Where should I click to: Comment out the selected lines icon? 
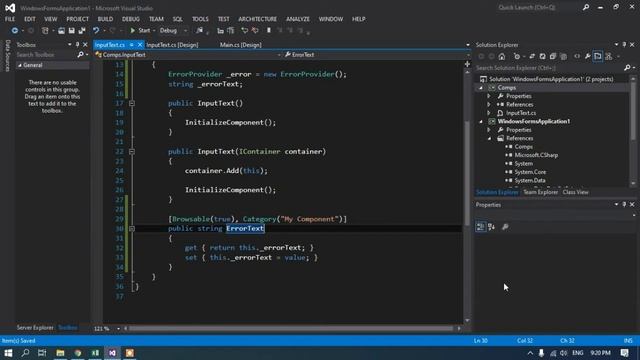[x=244, y=31]
